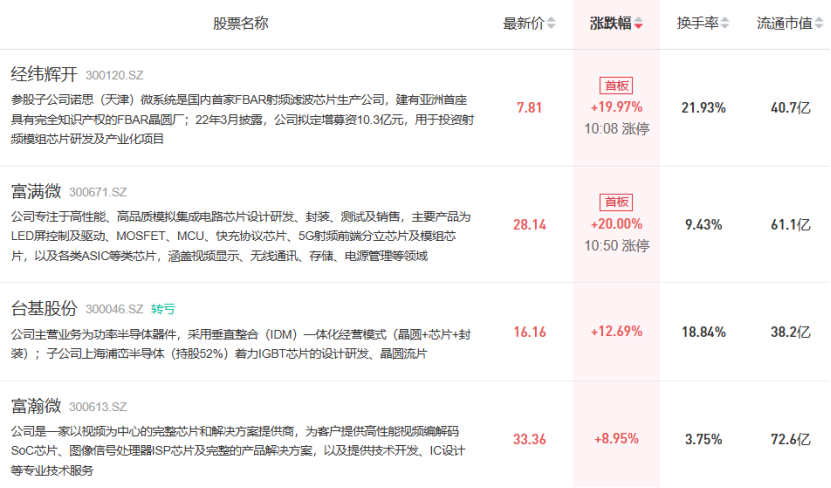Open stock 富满微
The image size is (831, 488).
pyautogui.click(x=36, y=191)
